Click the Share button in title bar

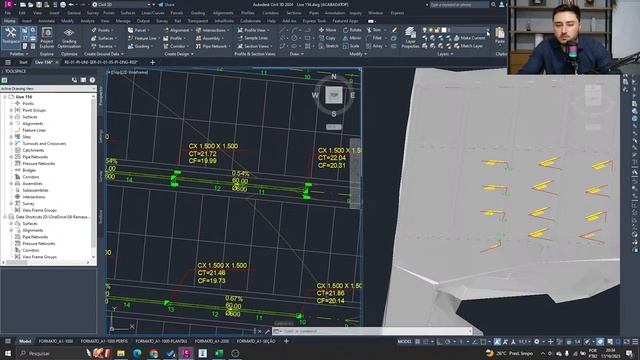tap(166, 4)
